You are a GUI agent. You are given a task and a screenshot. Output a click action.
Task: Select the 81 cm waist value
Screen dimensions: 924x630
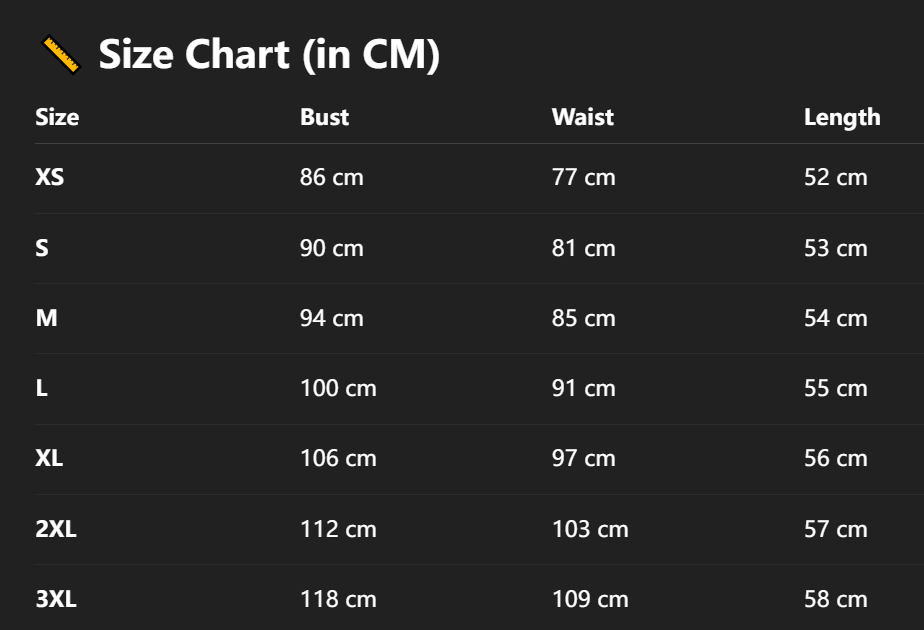pos(583,248)
